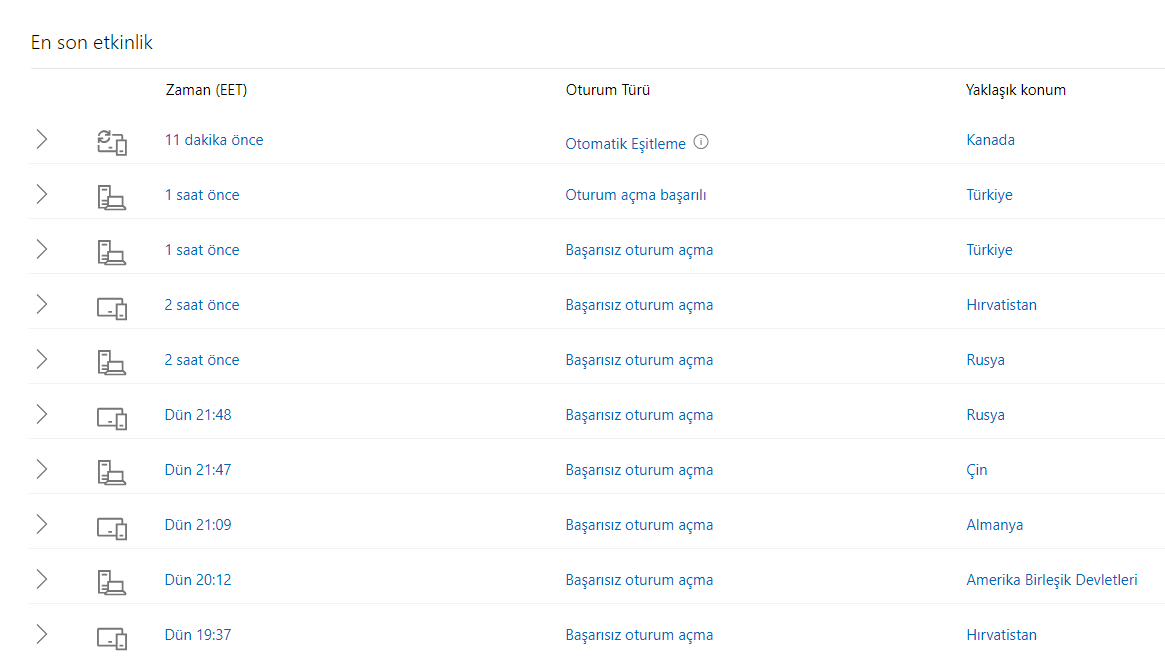
Task: Click the Dün 21:48 timestamp
Action: coord(198,415)
